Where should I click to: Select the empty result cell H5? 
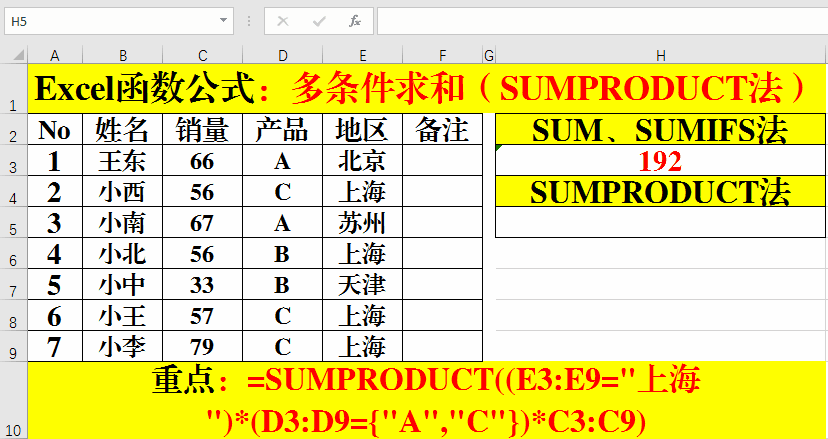pyautogui.click(x=661, y=222)
